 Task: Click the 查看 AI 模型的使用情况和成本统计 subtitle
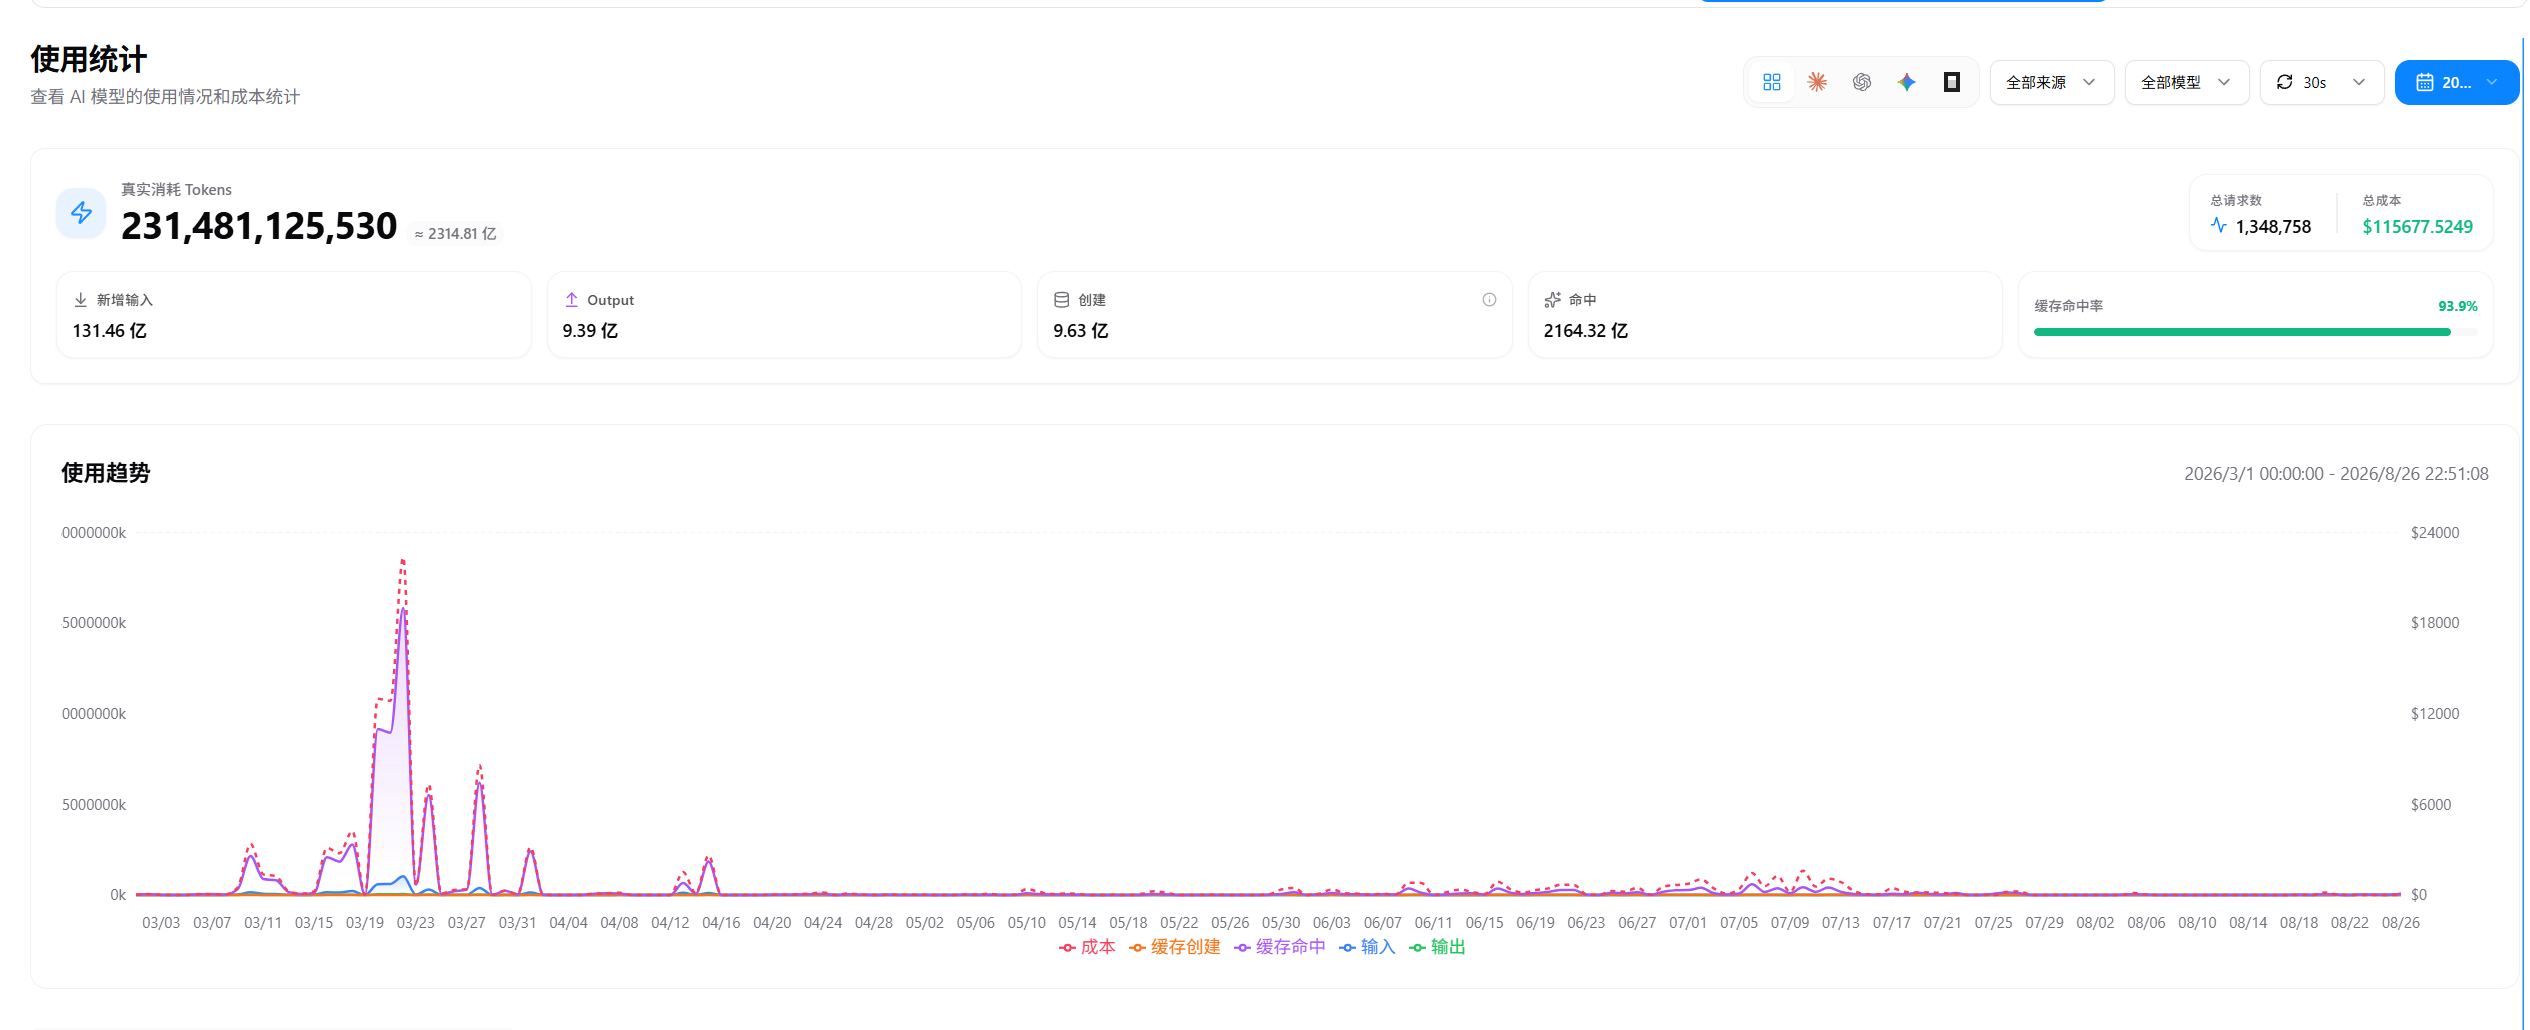(165, 97)
